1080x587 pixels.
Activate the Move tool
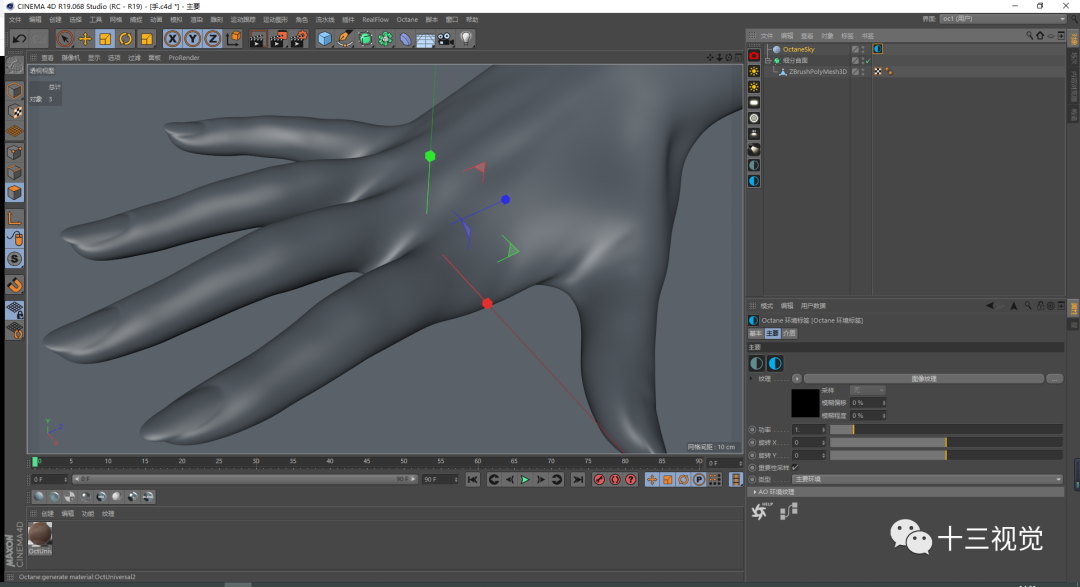click(85, 39)
